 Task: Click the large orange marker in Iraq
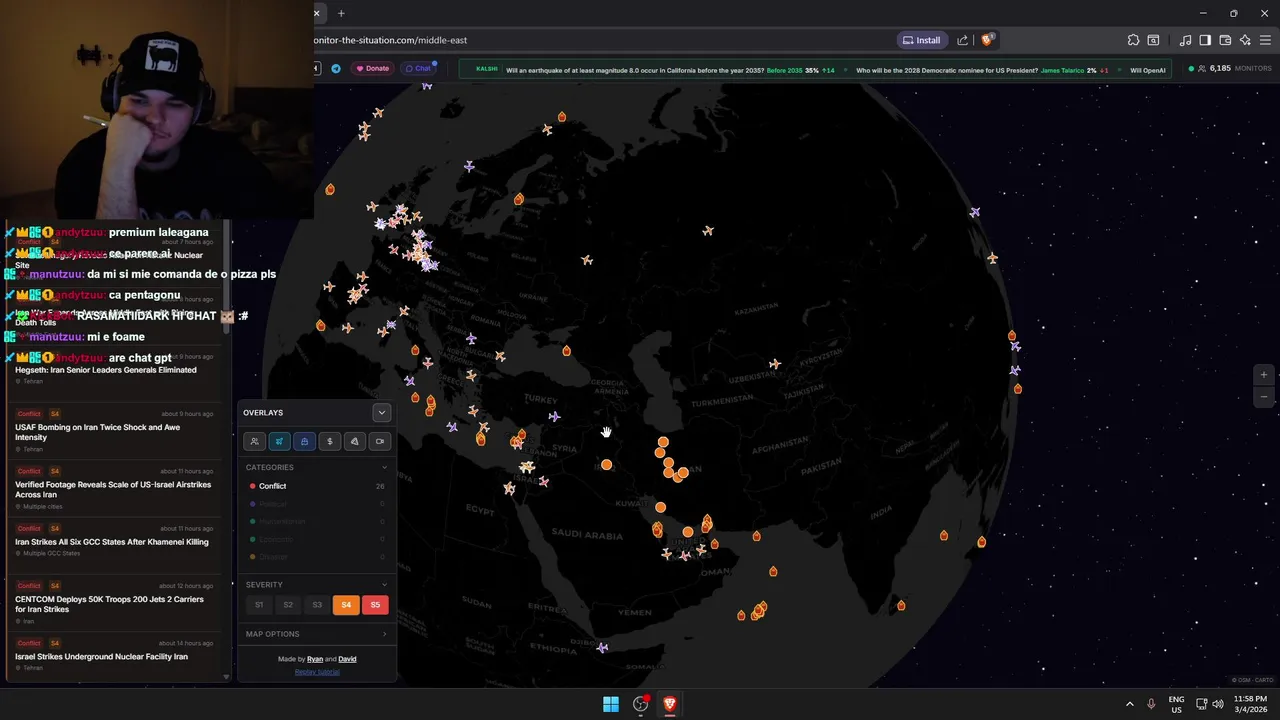tap(606, 465)
